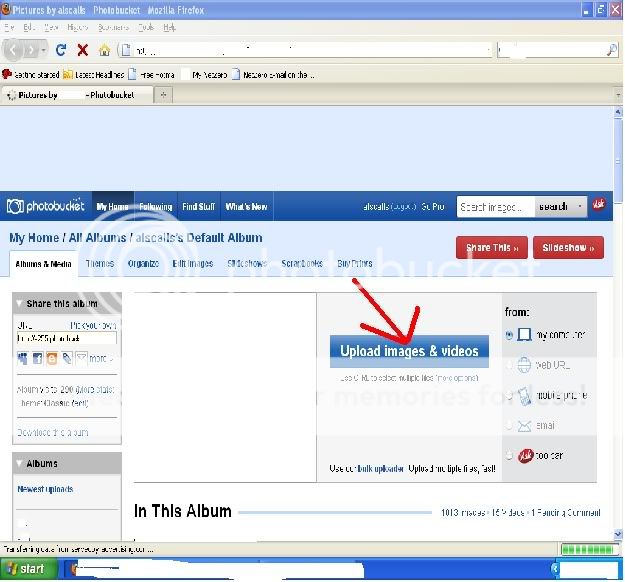Open a new tab with plus button
This screenshot has width=625, height=582.
[x=163, y=95]
